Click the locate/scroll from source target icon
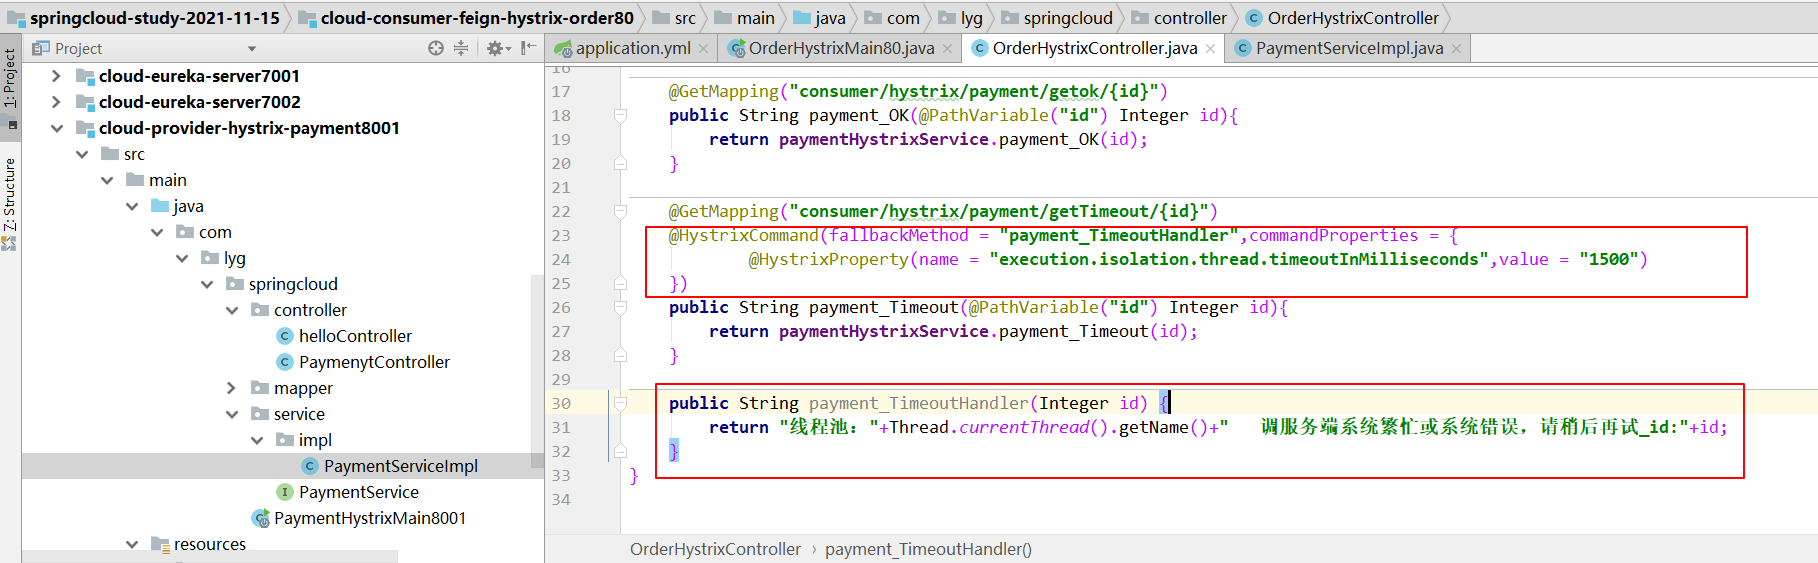1818x563 pixels. click(x=436, y=48)
